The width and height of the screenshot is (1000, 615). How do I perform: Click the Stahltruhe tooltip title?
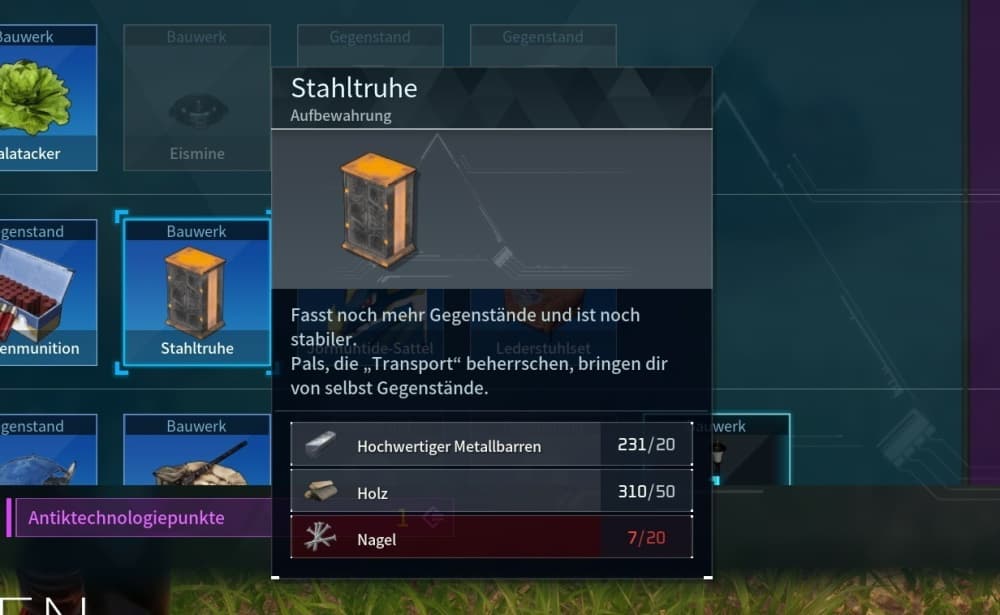tap(354, 88)
